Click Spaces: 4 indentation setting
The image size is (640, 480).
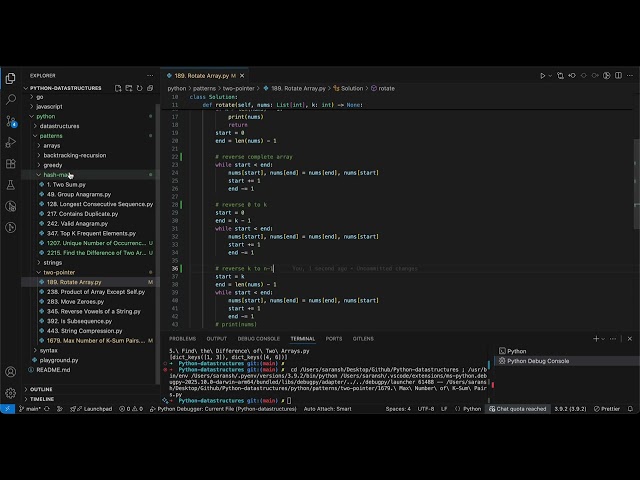click(x=398, y=409)
